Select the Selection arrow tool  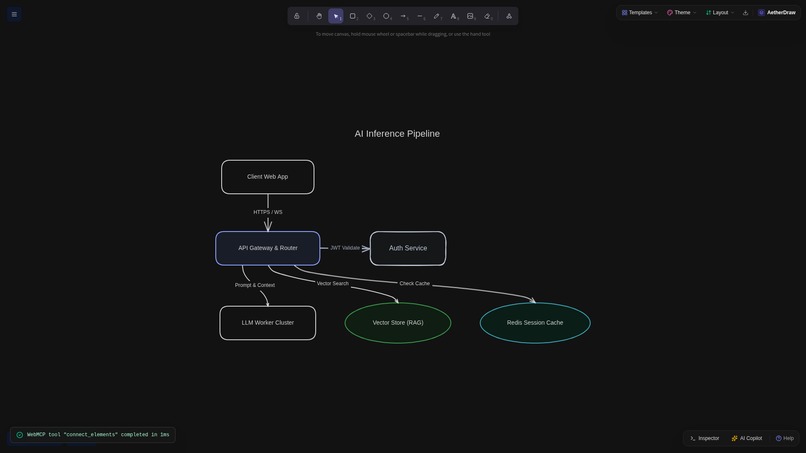pyautogui.click(x=336, y=16)
